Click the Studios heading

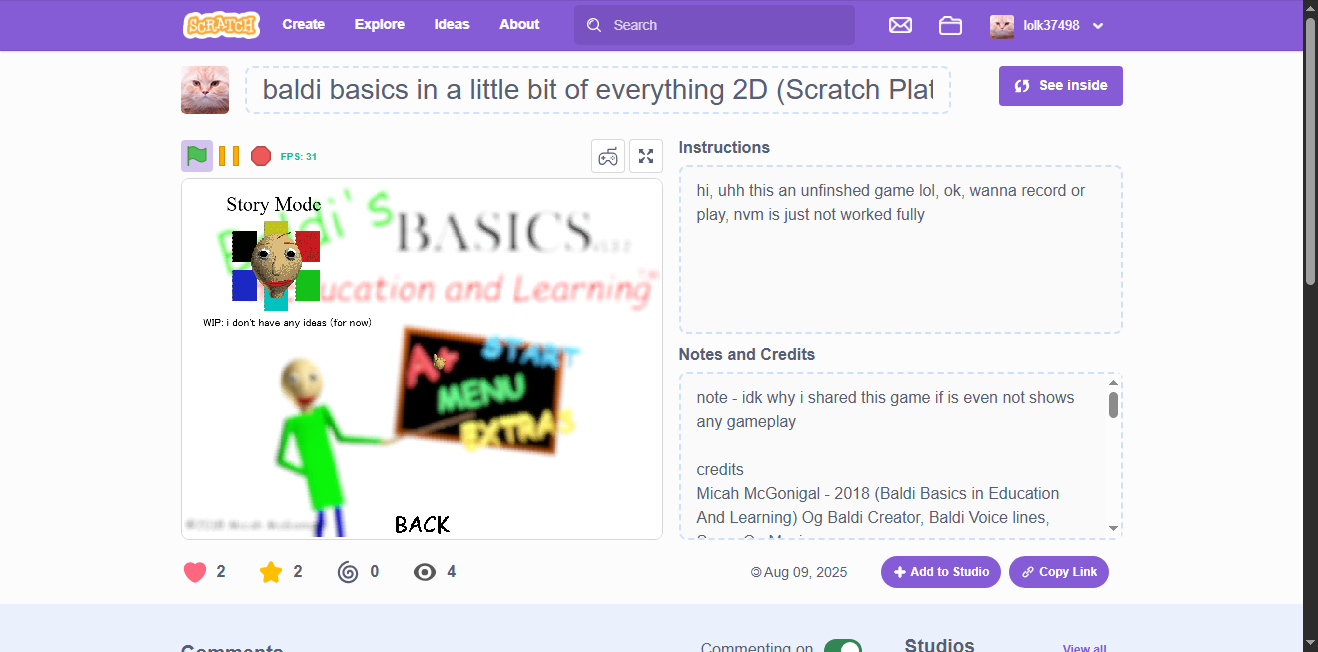tap(939, 645)
